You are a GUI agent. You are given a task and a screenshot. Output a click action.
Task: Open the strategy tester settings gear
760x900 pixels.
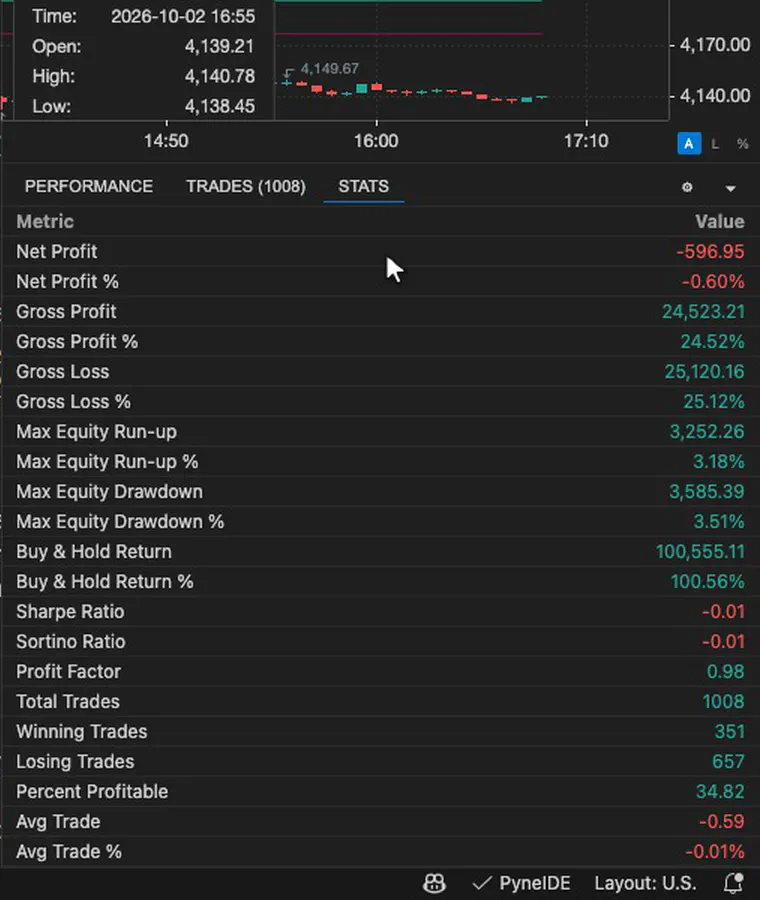687,187
